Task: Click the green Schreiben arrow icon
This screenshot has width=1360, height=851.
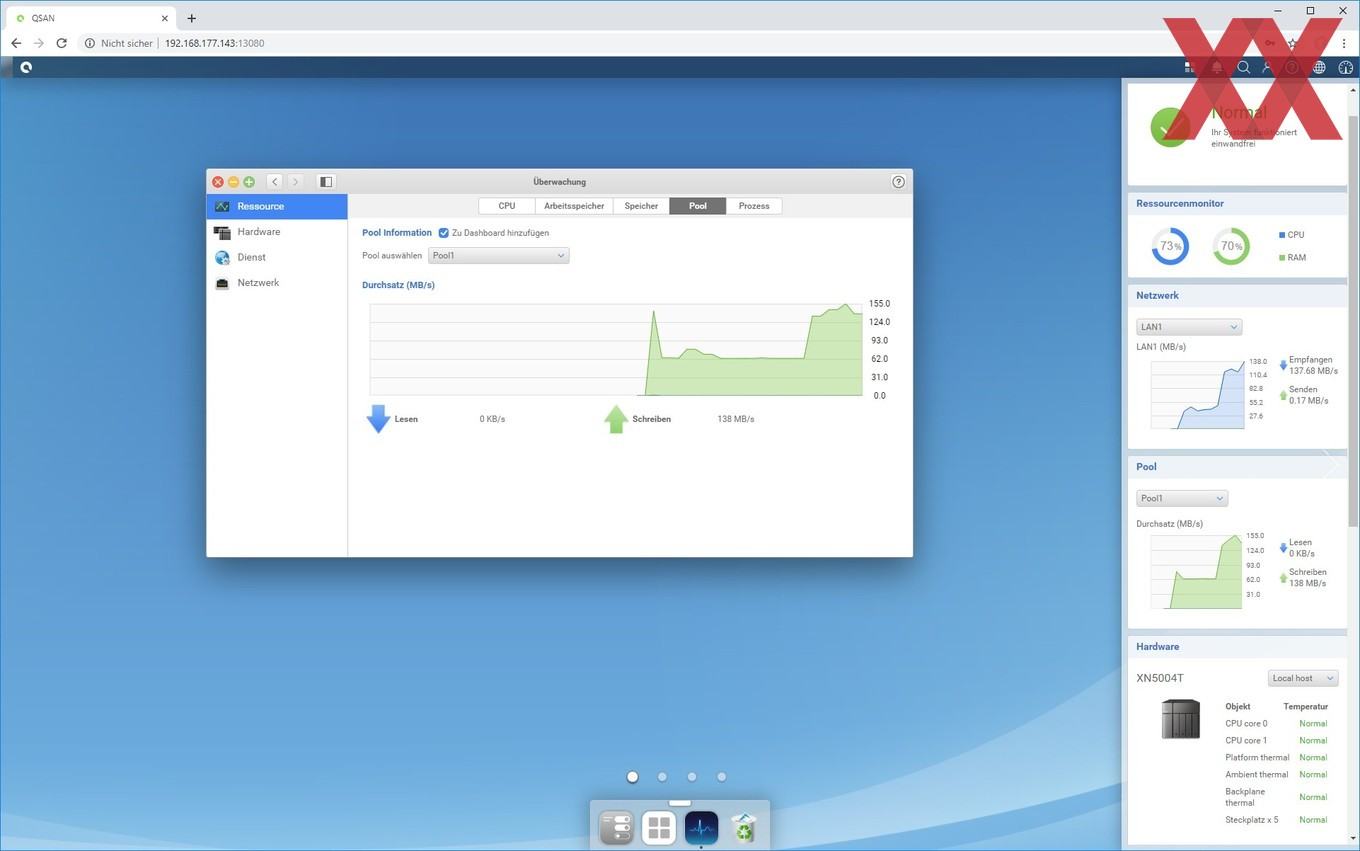Action: click(616, 418)
